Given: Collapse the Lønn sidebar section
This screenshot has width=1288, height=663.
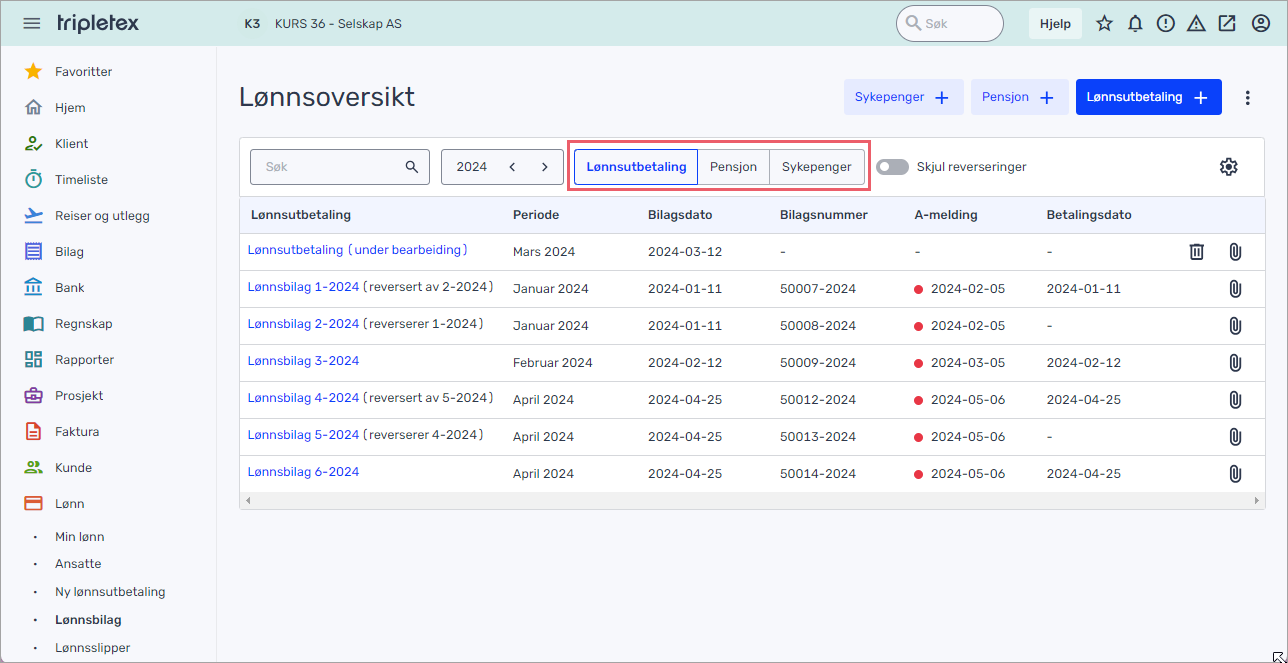Looking at the screenshot, I should [x=69, y=504].
